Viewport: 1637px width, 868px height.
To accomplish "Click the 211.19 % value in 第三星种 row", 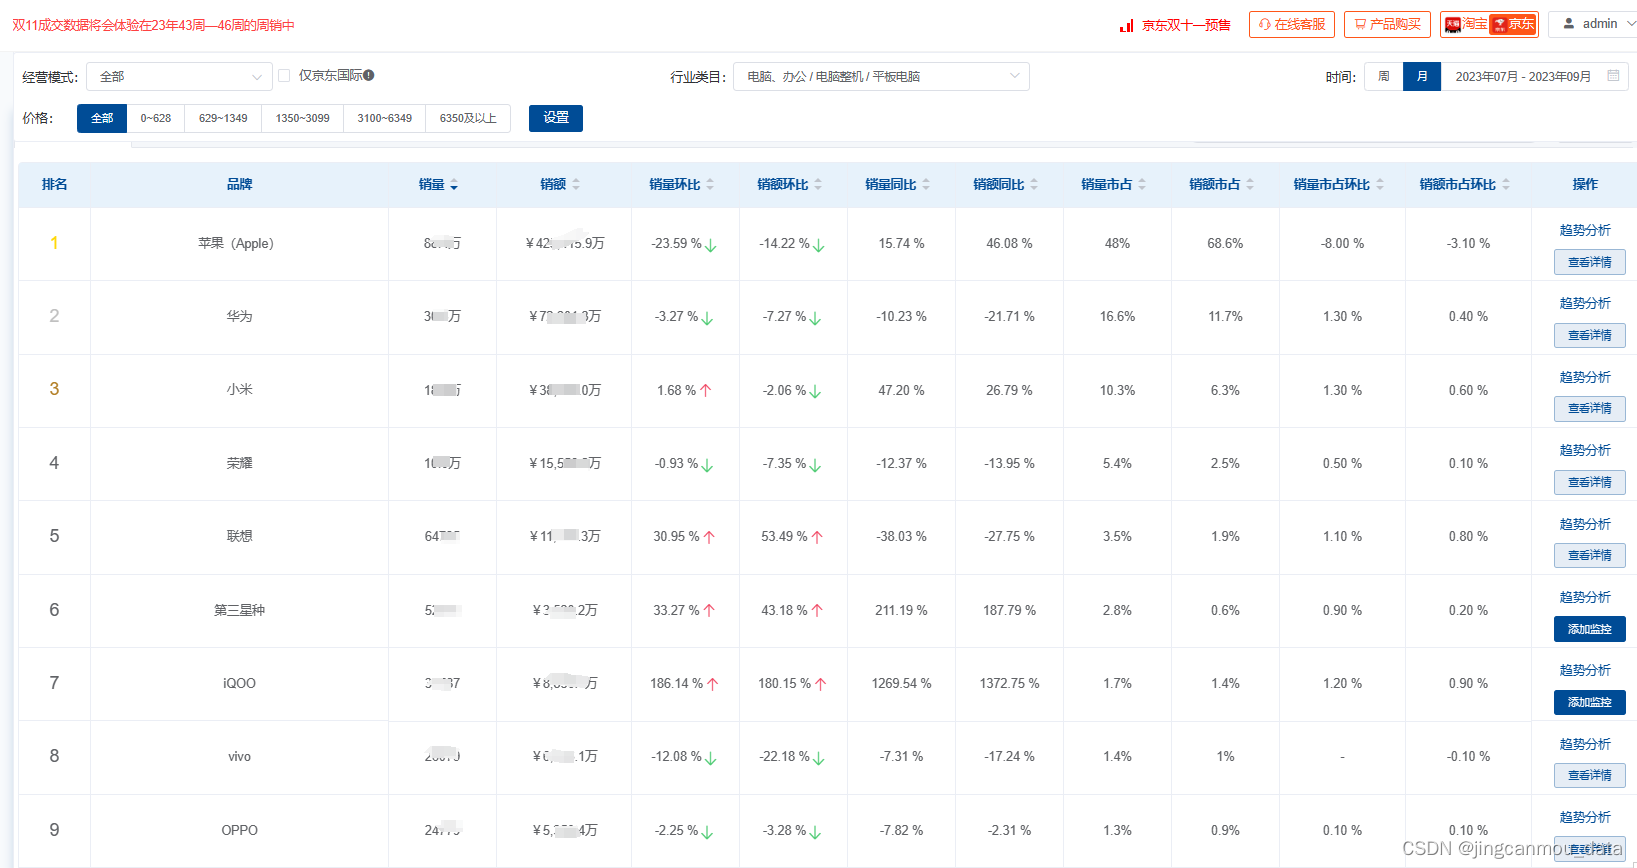I will 901,610.
